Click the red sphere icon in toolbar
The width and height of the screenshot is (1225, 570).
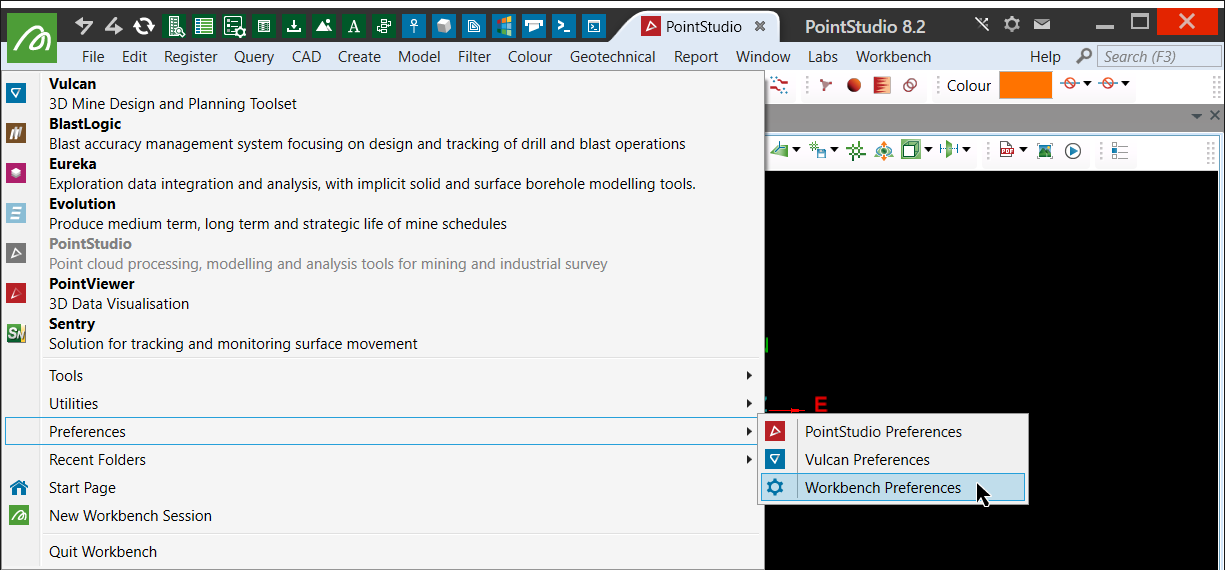click(x=854, y=86)
